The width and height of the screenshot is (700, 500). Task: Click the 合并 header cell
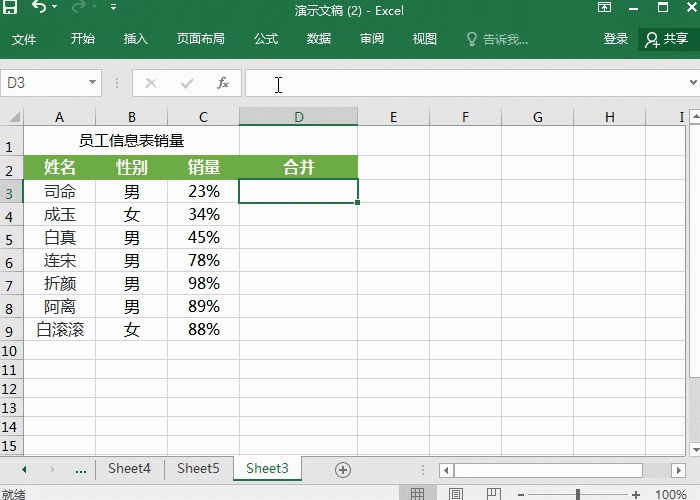click(x=299, y=167)
